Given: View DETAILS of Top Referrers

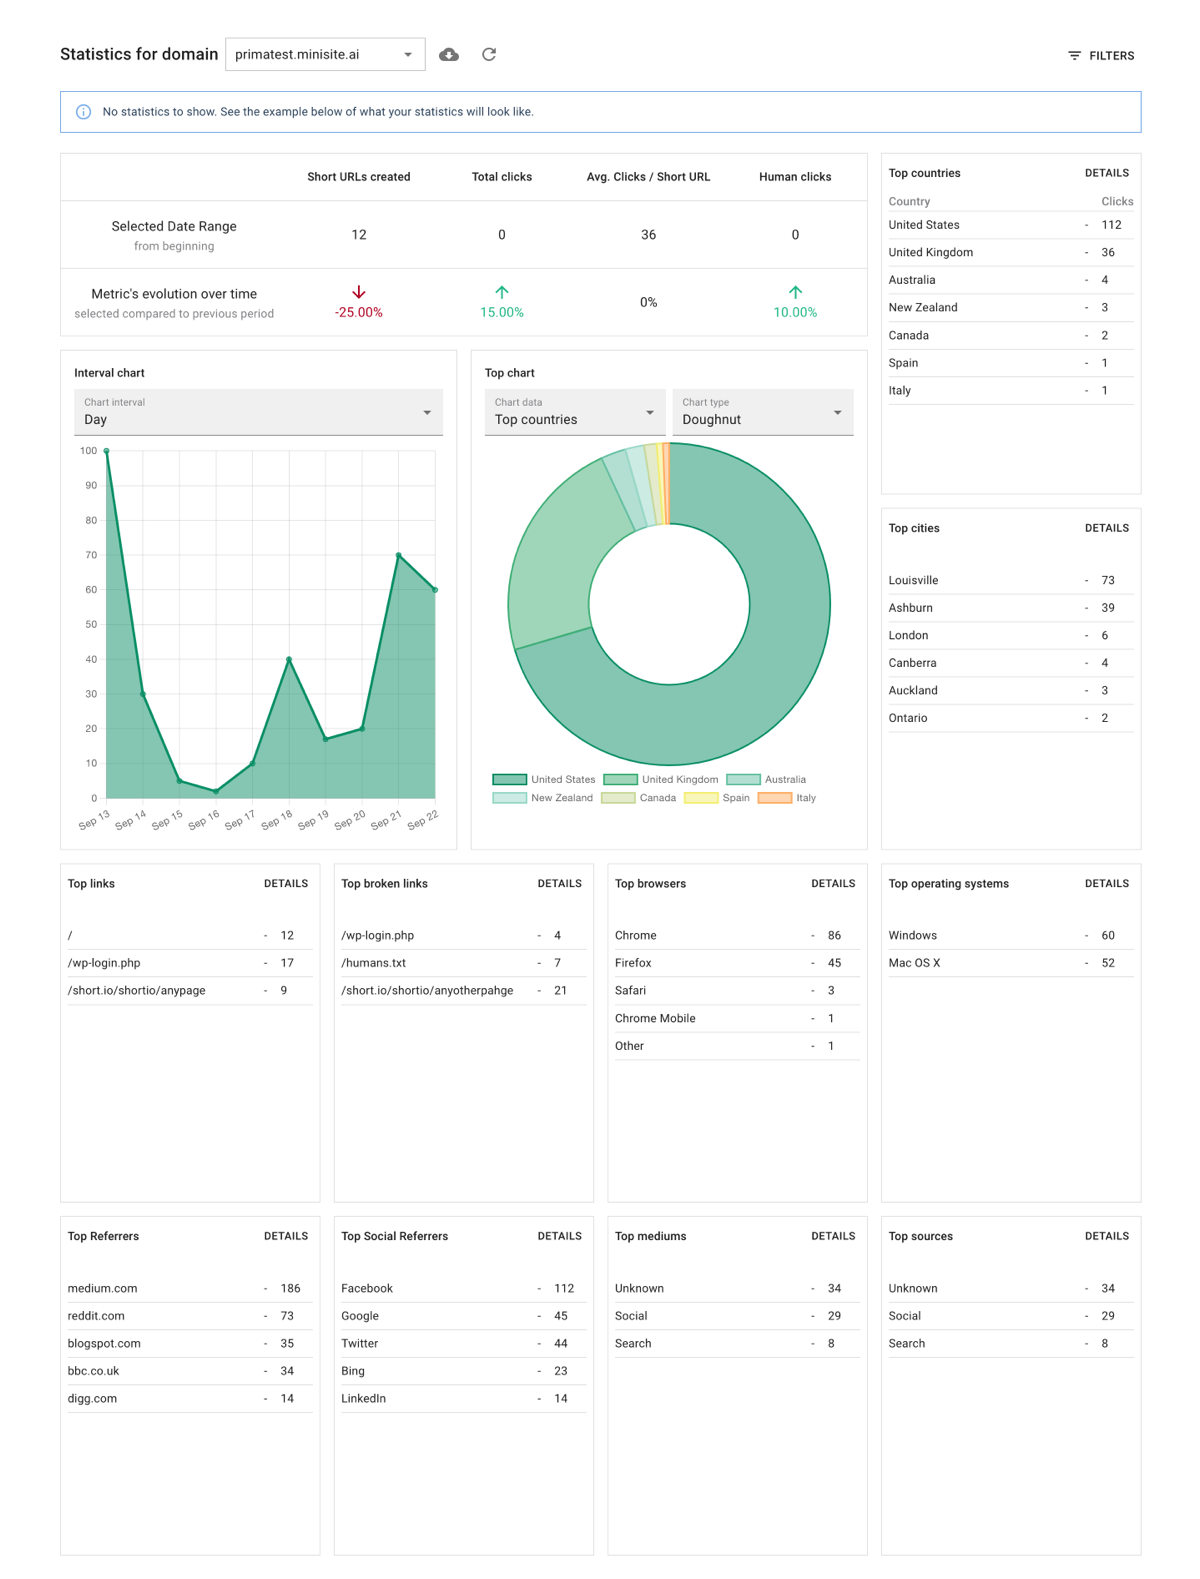Looking at the screenshot, I should (286, 1237).
